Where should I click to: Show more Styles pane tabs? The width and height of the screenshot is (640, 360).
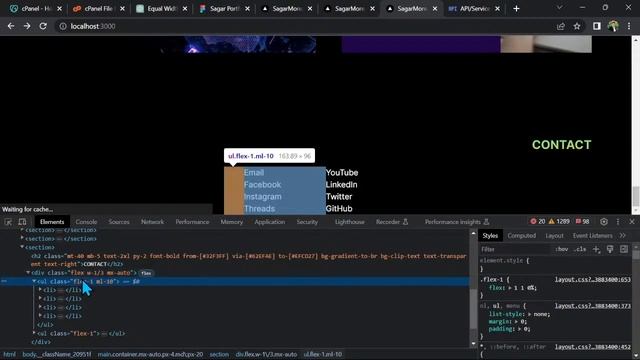point(622,236)
